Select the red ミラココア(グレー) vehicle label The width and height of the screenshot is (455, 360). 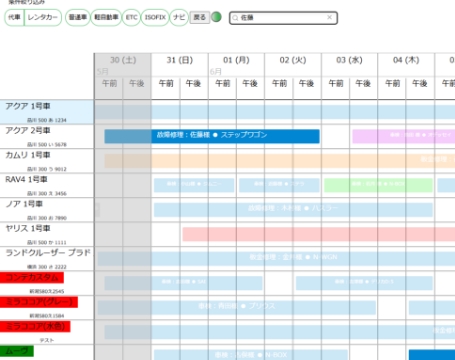tap(39, 302)
